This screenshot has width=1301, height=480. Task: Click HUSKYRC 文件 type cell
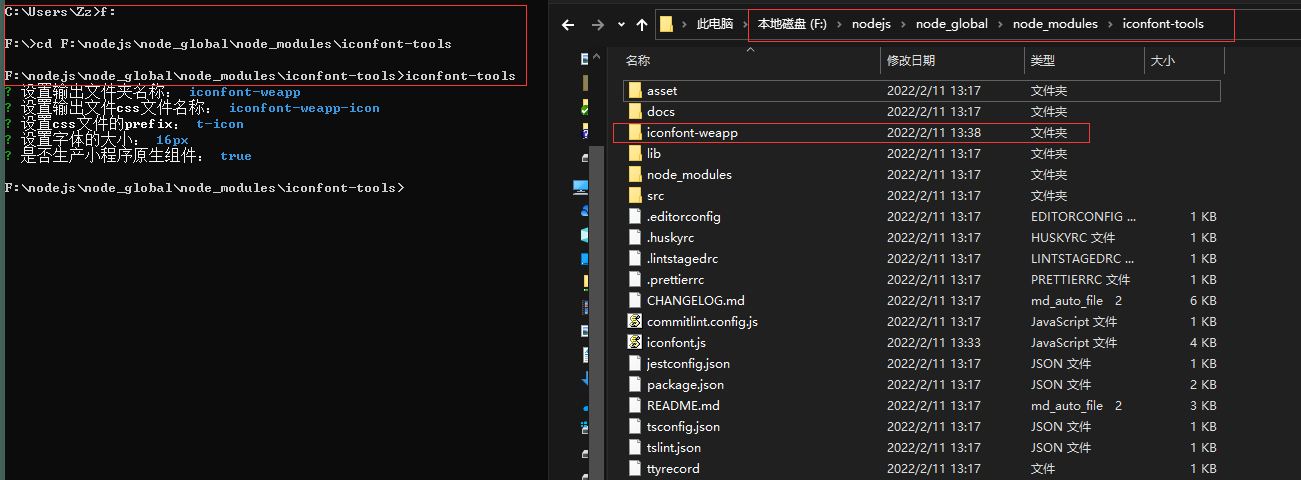(1073, 238)
